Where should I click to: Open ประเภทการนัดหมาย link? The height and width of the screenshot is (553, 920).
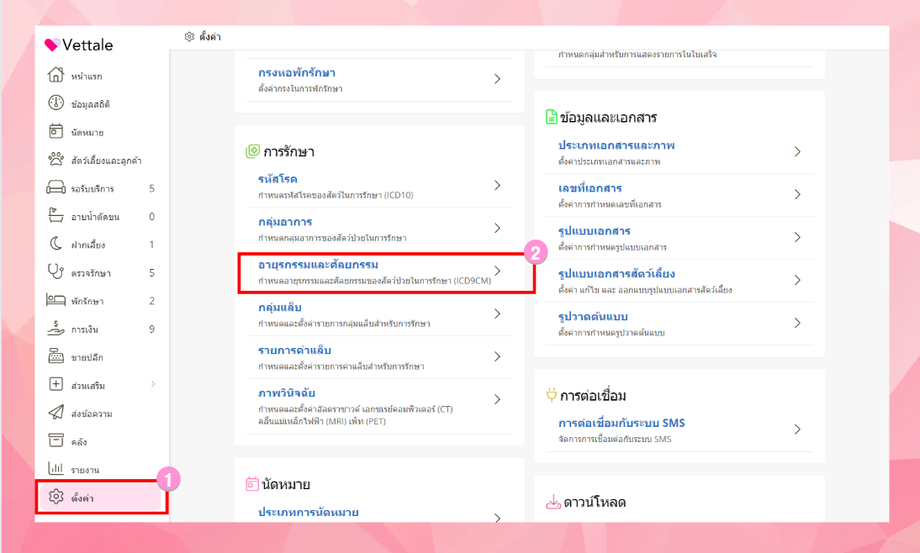309,512
